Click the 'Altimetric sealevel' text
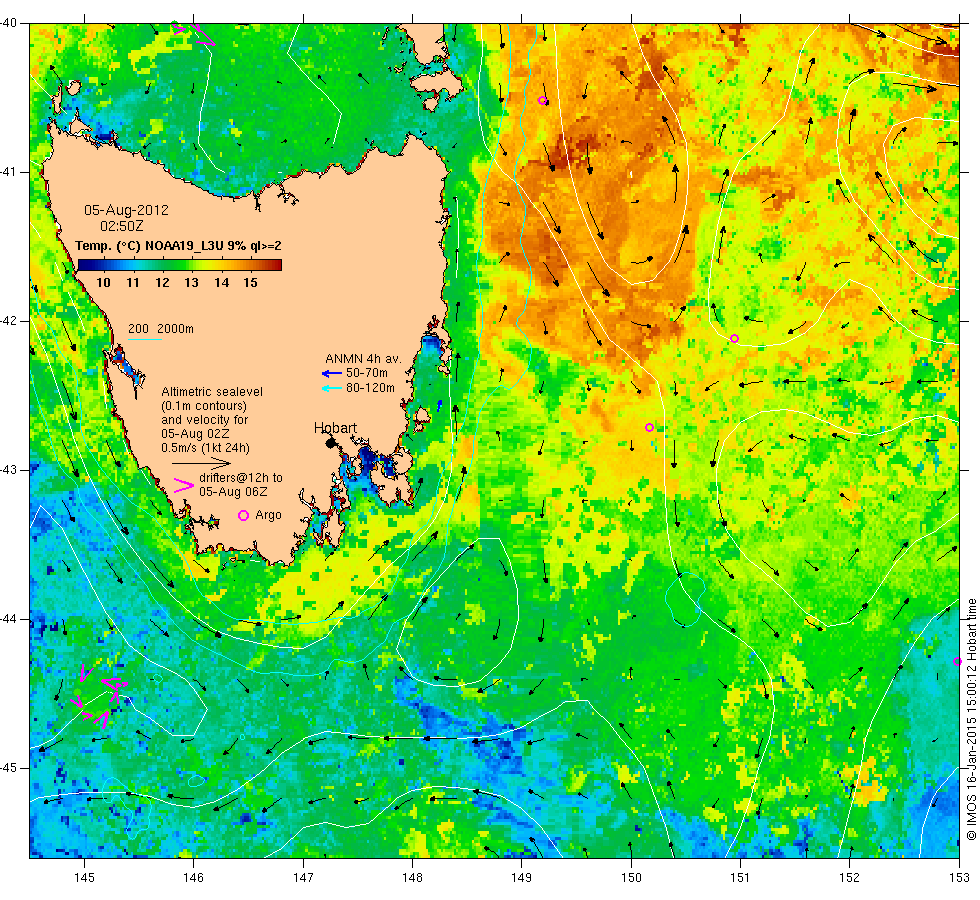The width and height of the screenshot is (980, 900). 212,392
